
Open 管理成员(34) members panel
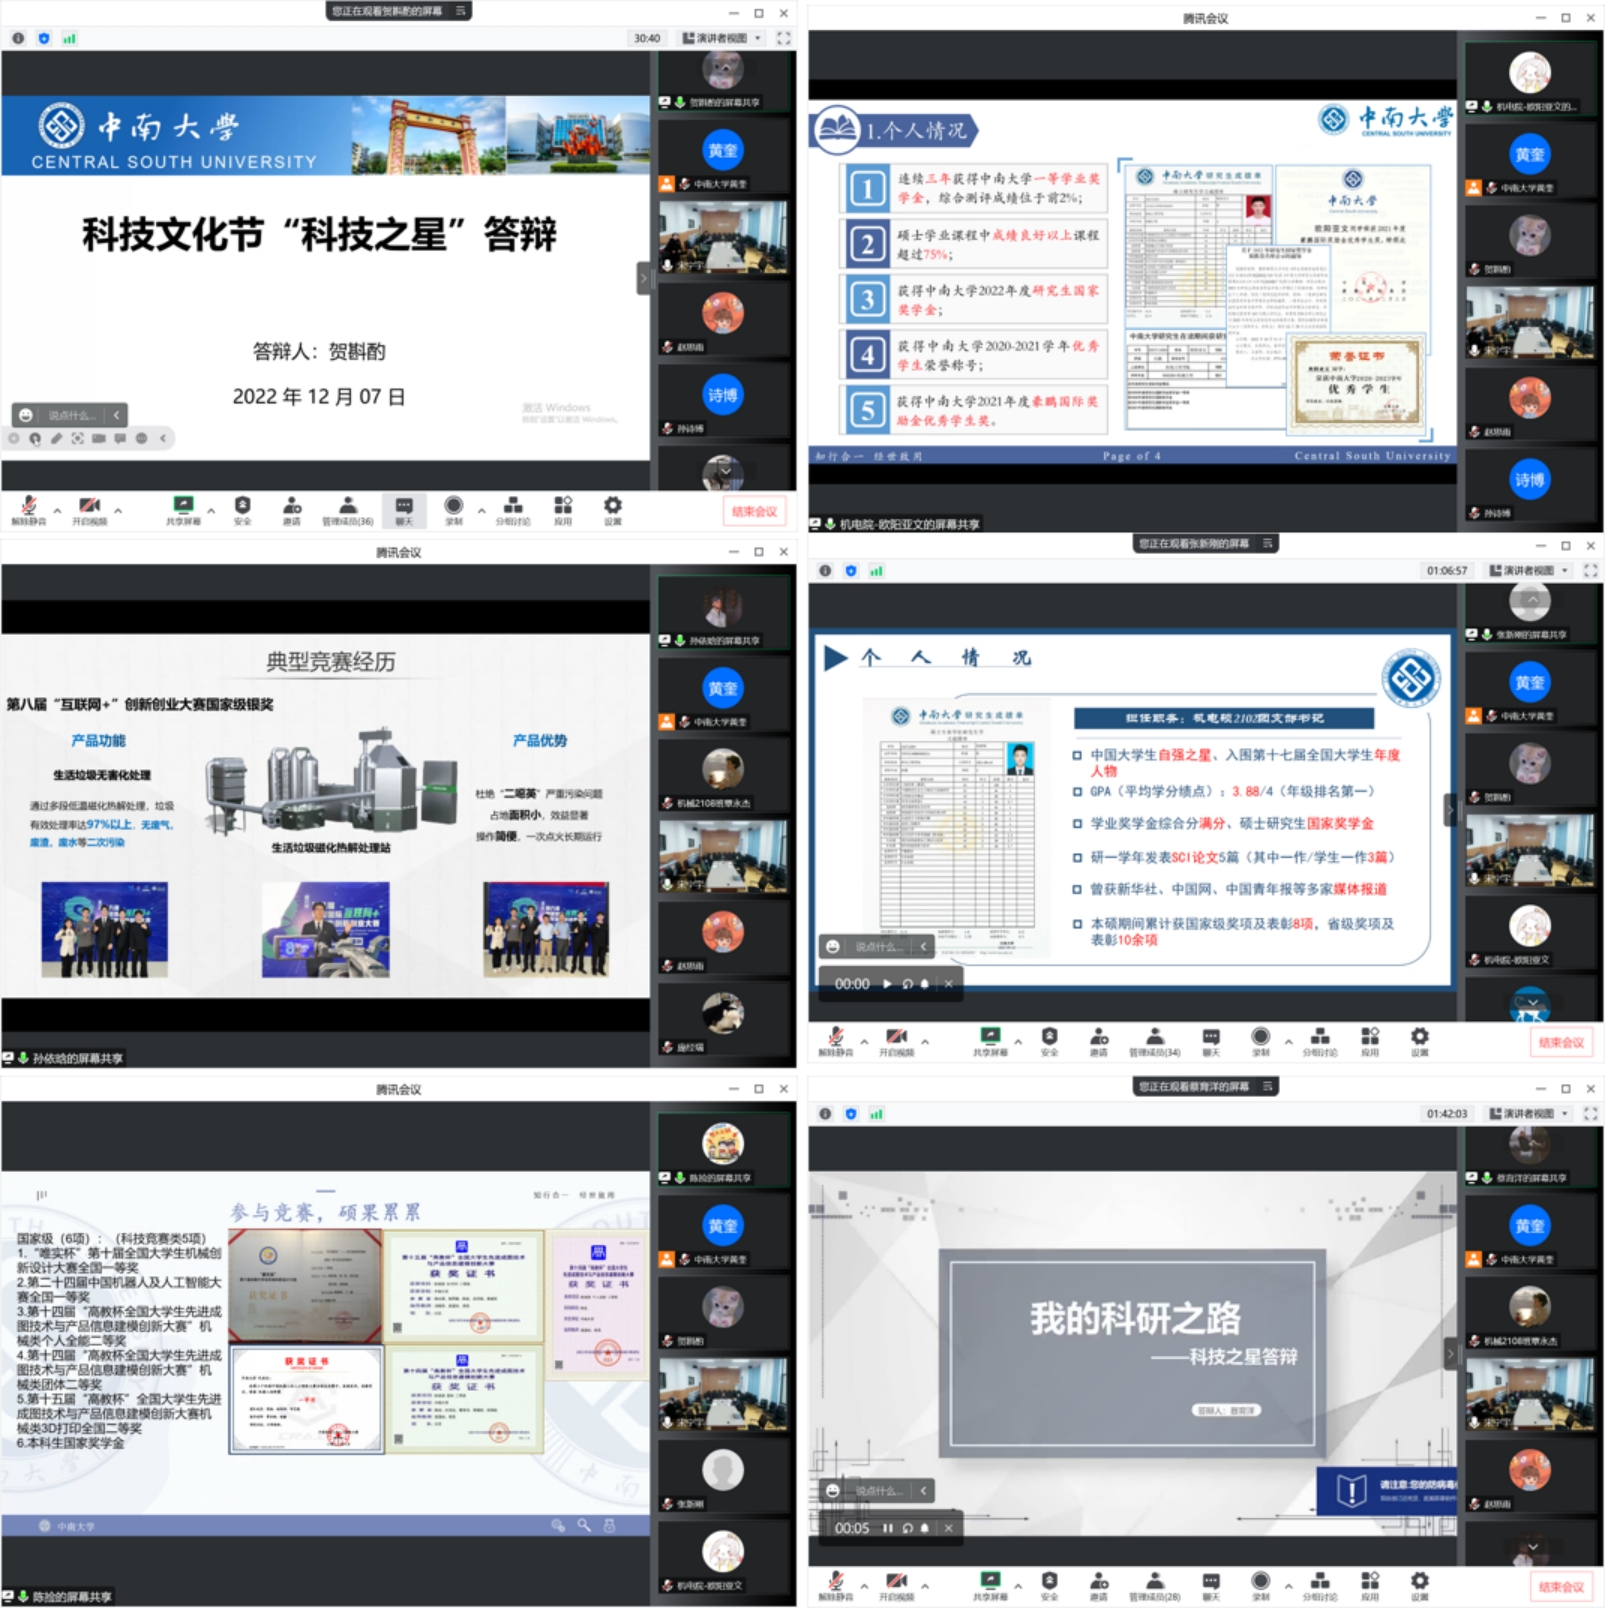click(1154, 1040)
